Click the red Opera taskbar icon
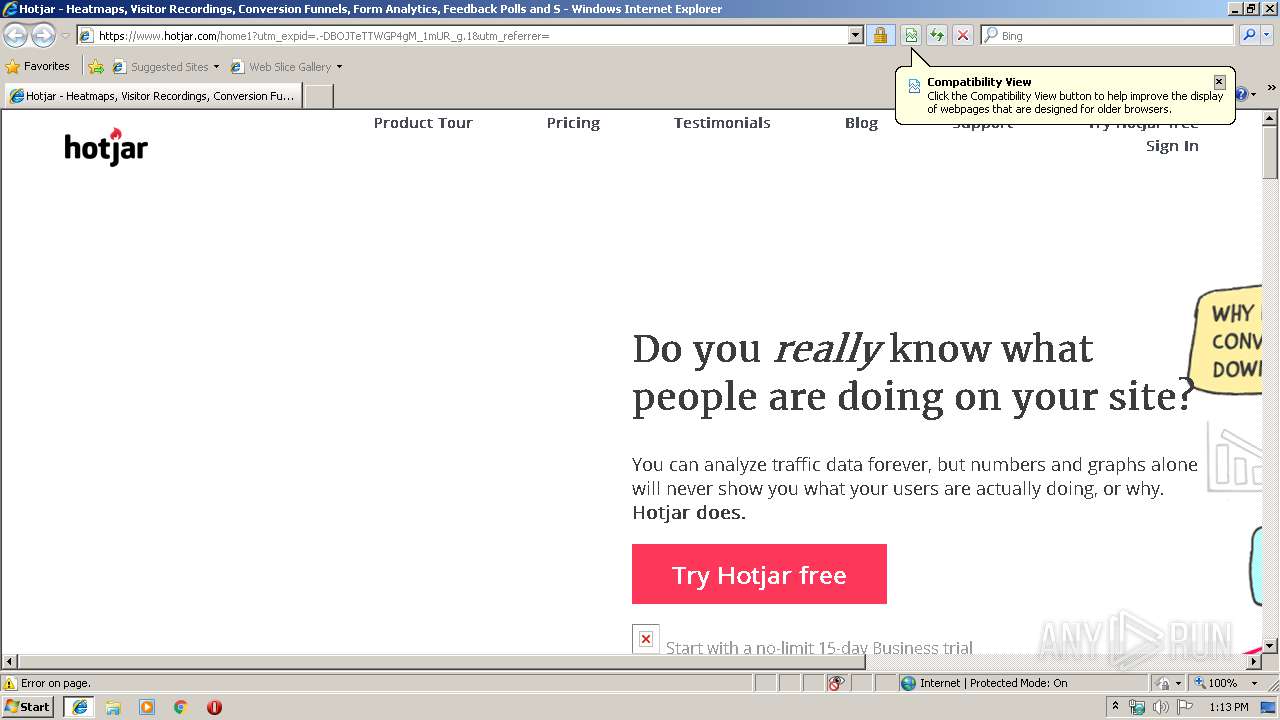This screenshot has width=1280, height=720. (x=214, y=707)
